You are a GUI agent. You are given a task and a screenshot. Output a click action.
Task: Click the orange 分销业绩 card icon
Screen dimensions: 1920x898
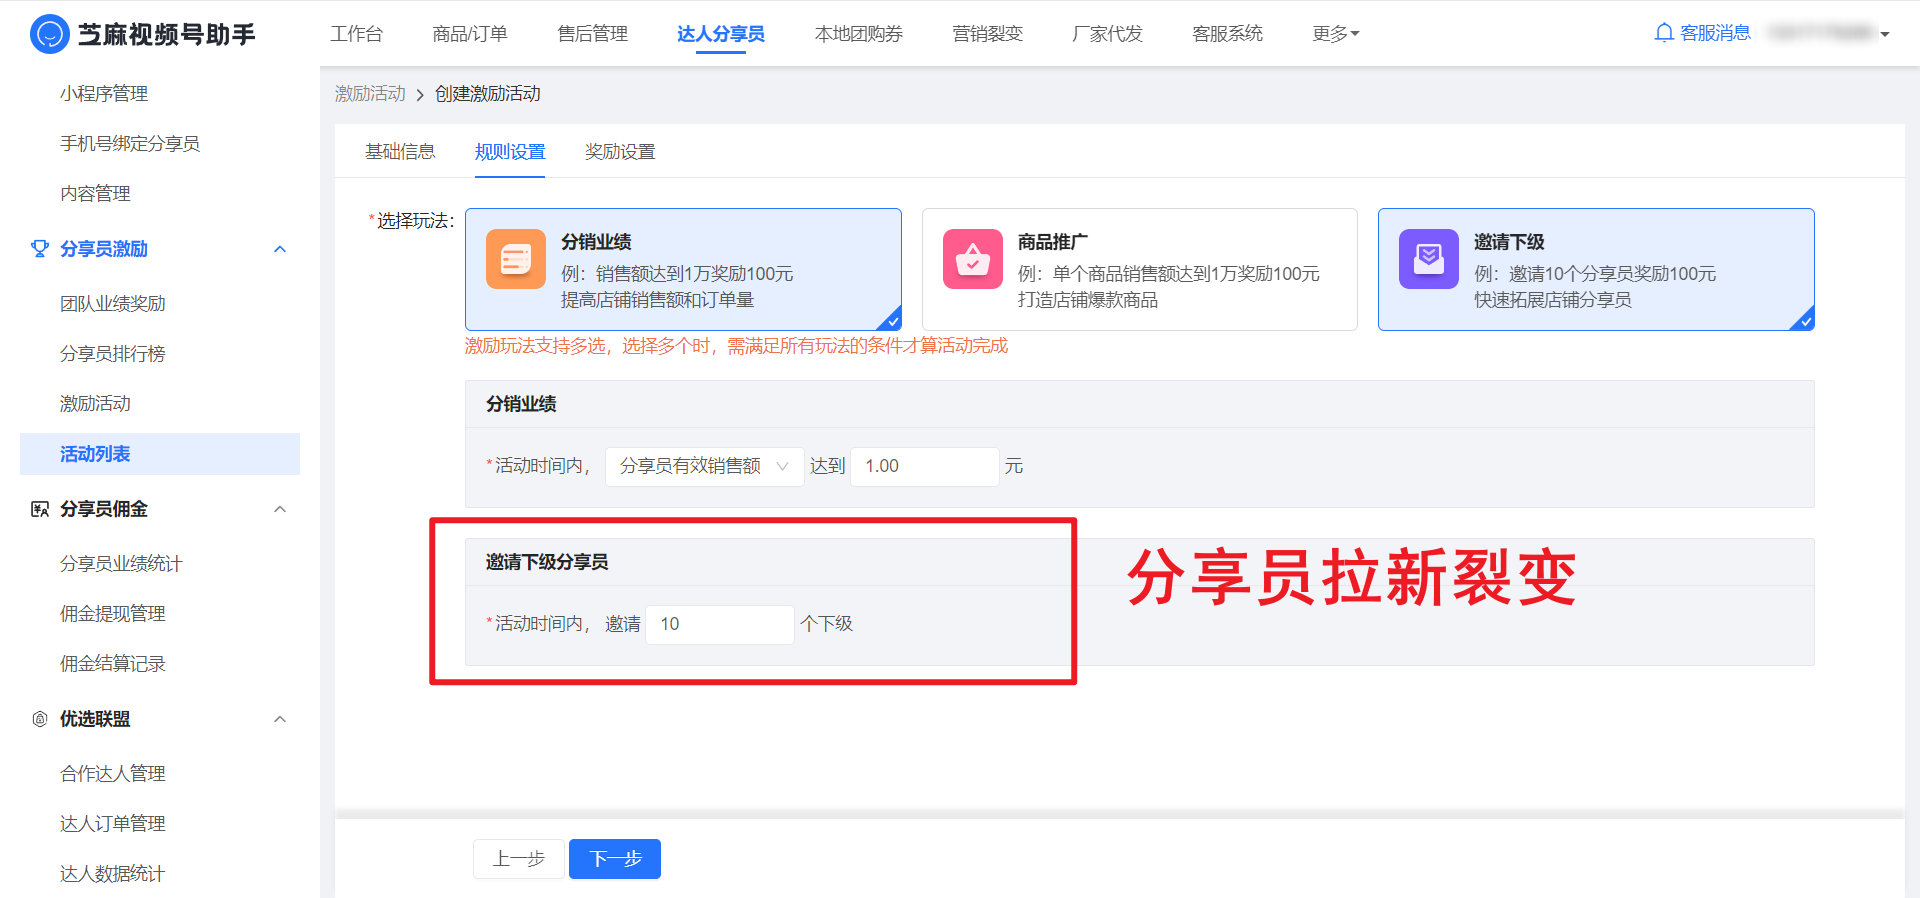[x=516, y=259]
